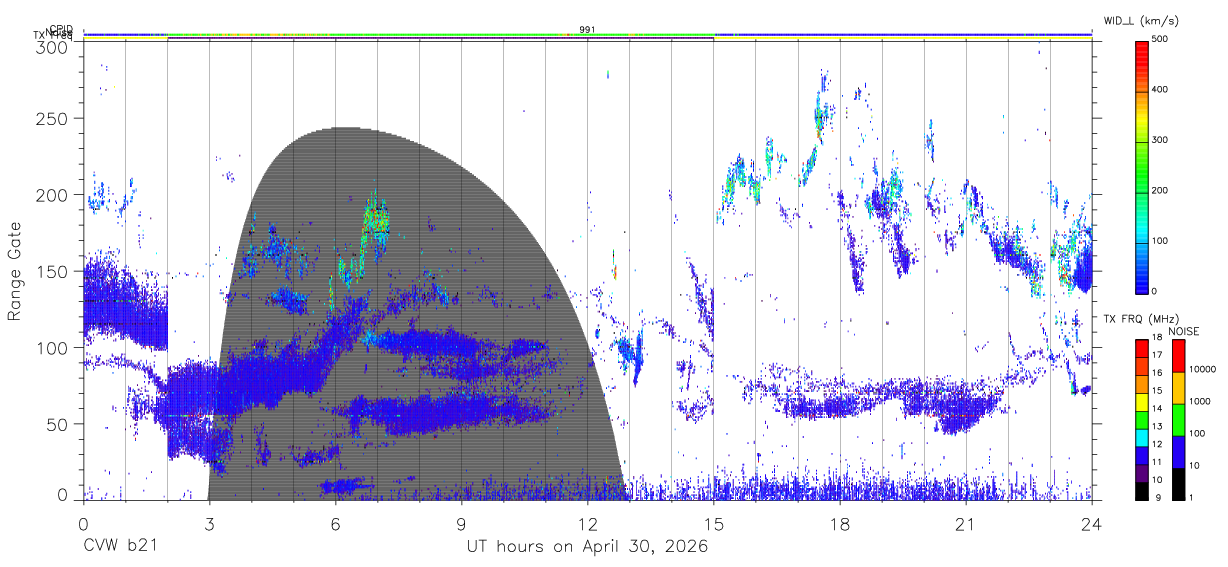The height and width of the screenshot is (567, 1228).
Task: Click the 400 tick on width colorbar
Action: tap(1160, 90)
